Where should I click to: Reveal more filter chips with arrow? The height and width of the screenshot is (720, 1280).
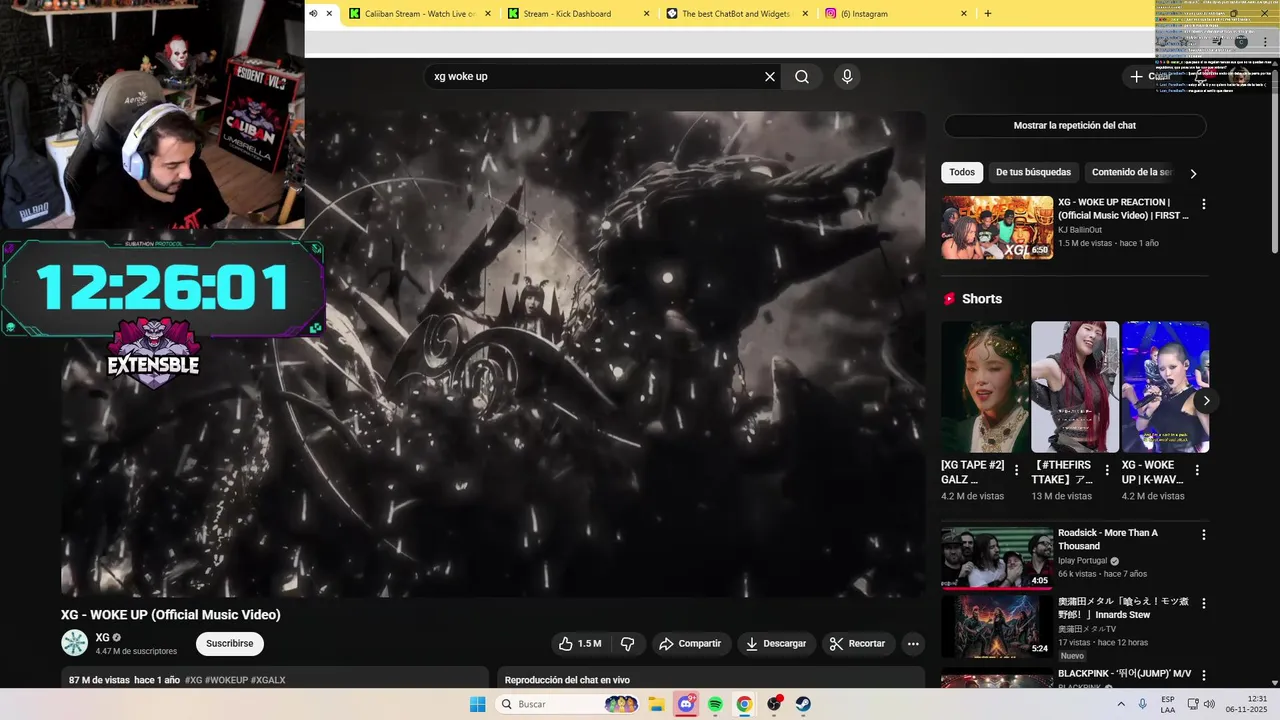(1193, 173)
